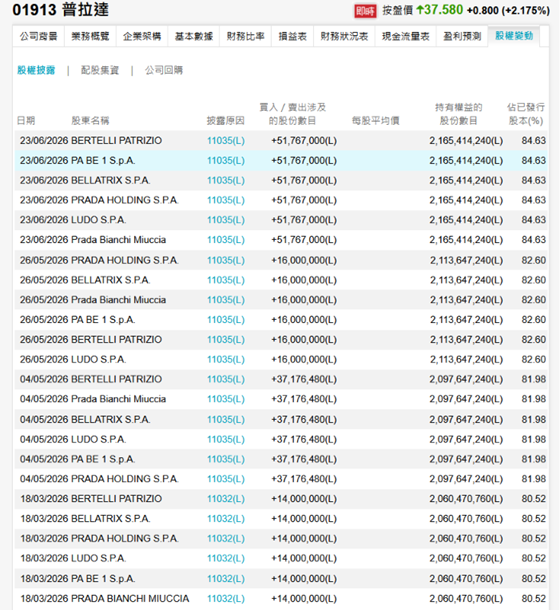Open 11035(L) link for 26/05/2026 PA BE 1 S.p.A.
This screenshot has height=610, width=560.
click(x=226, y=319)
